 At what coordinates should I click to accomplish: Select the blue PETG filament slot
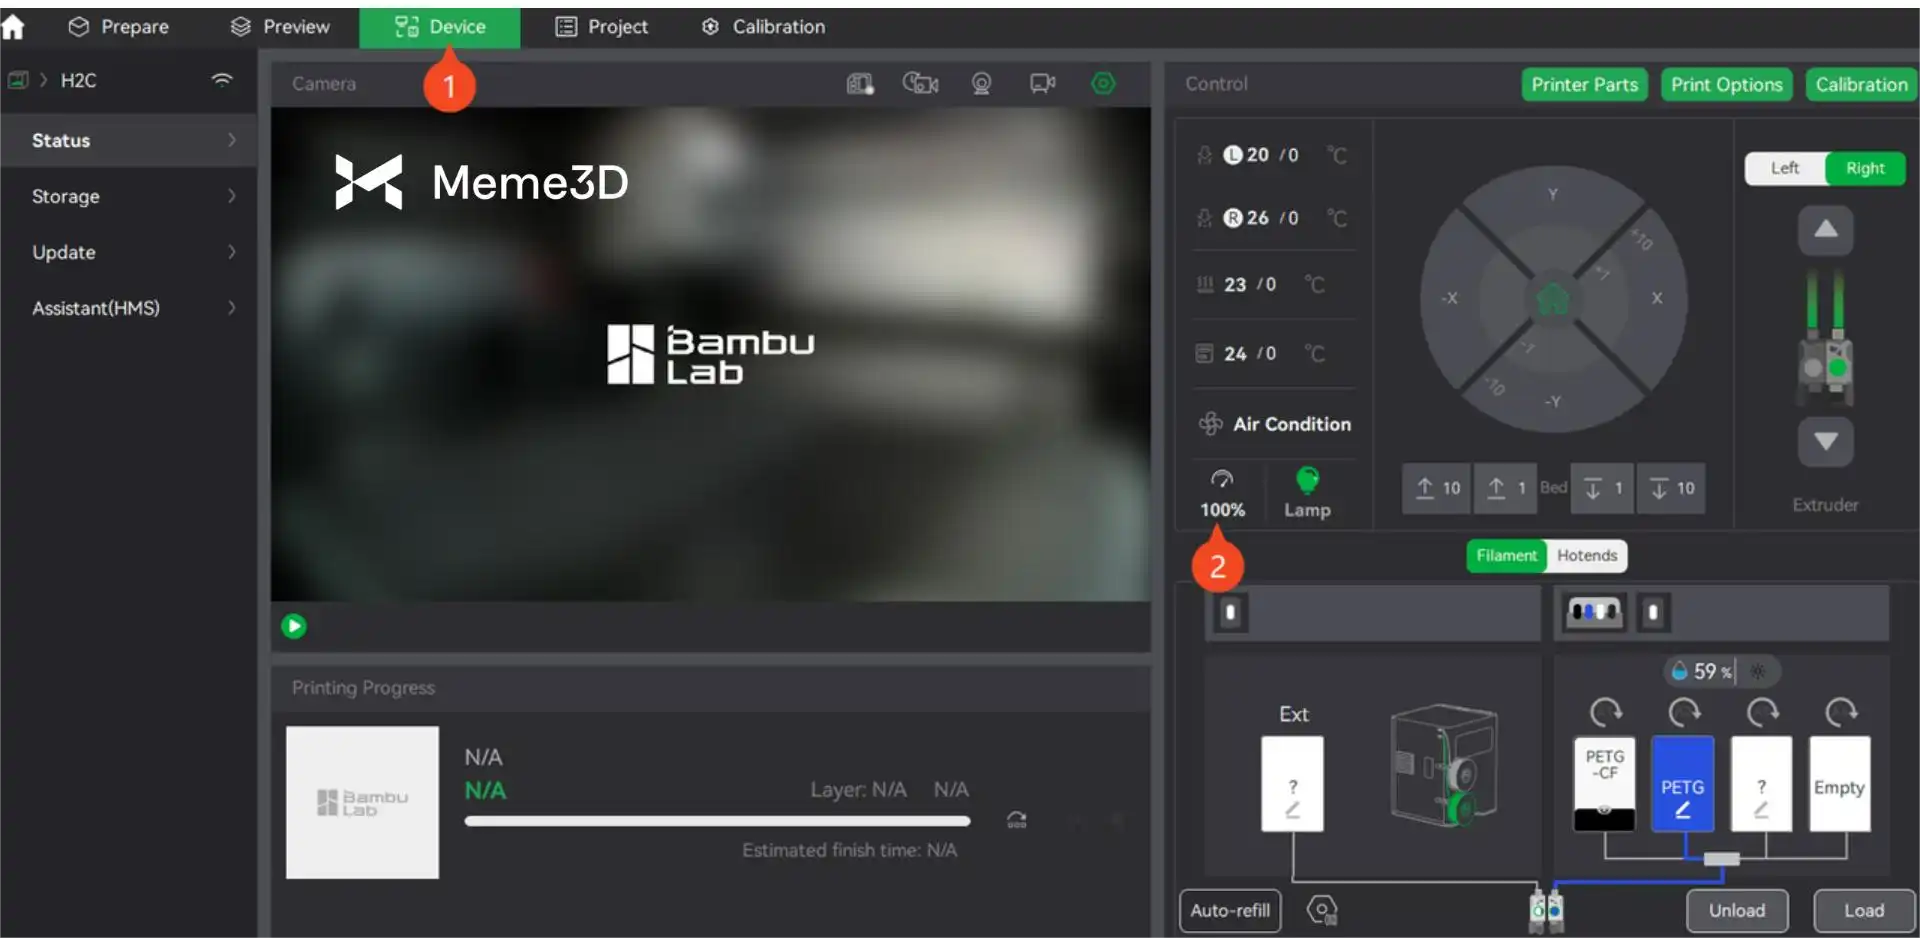[x=1682, y=785]
